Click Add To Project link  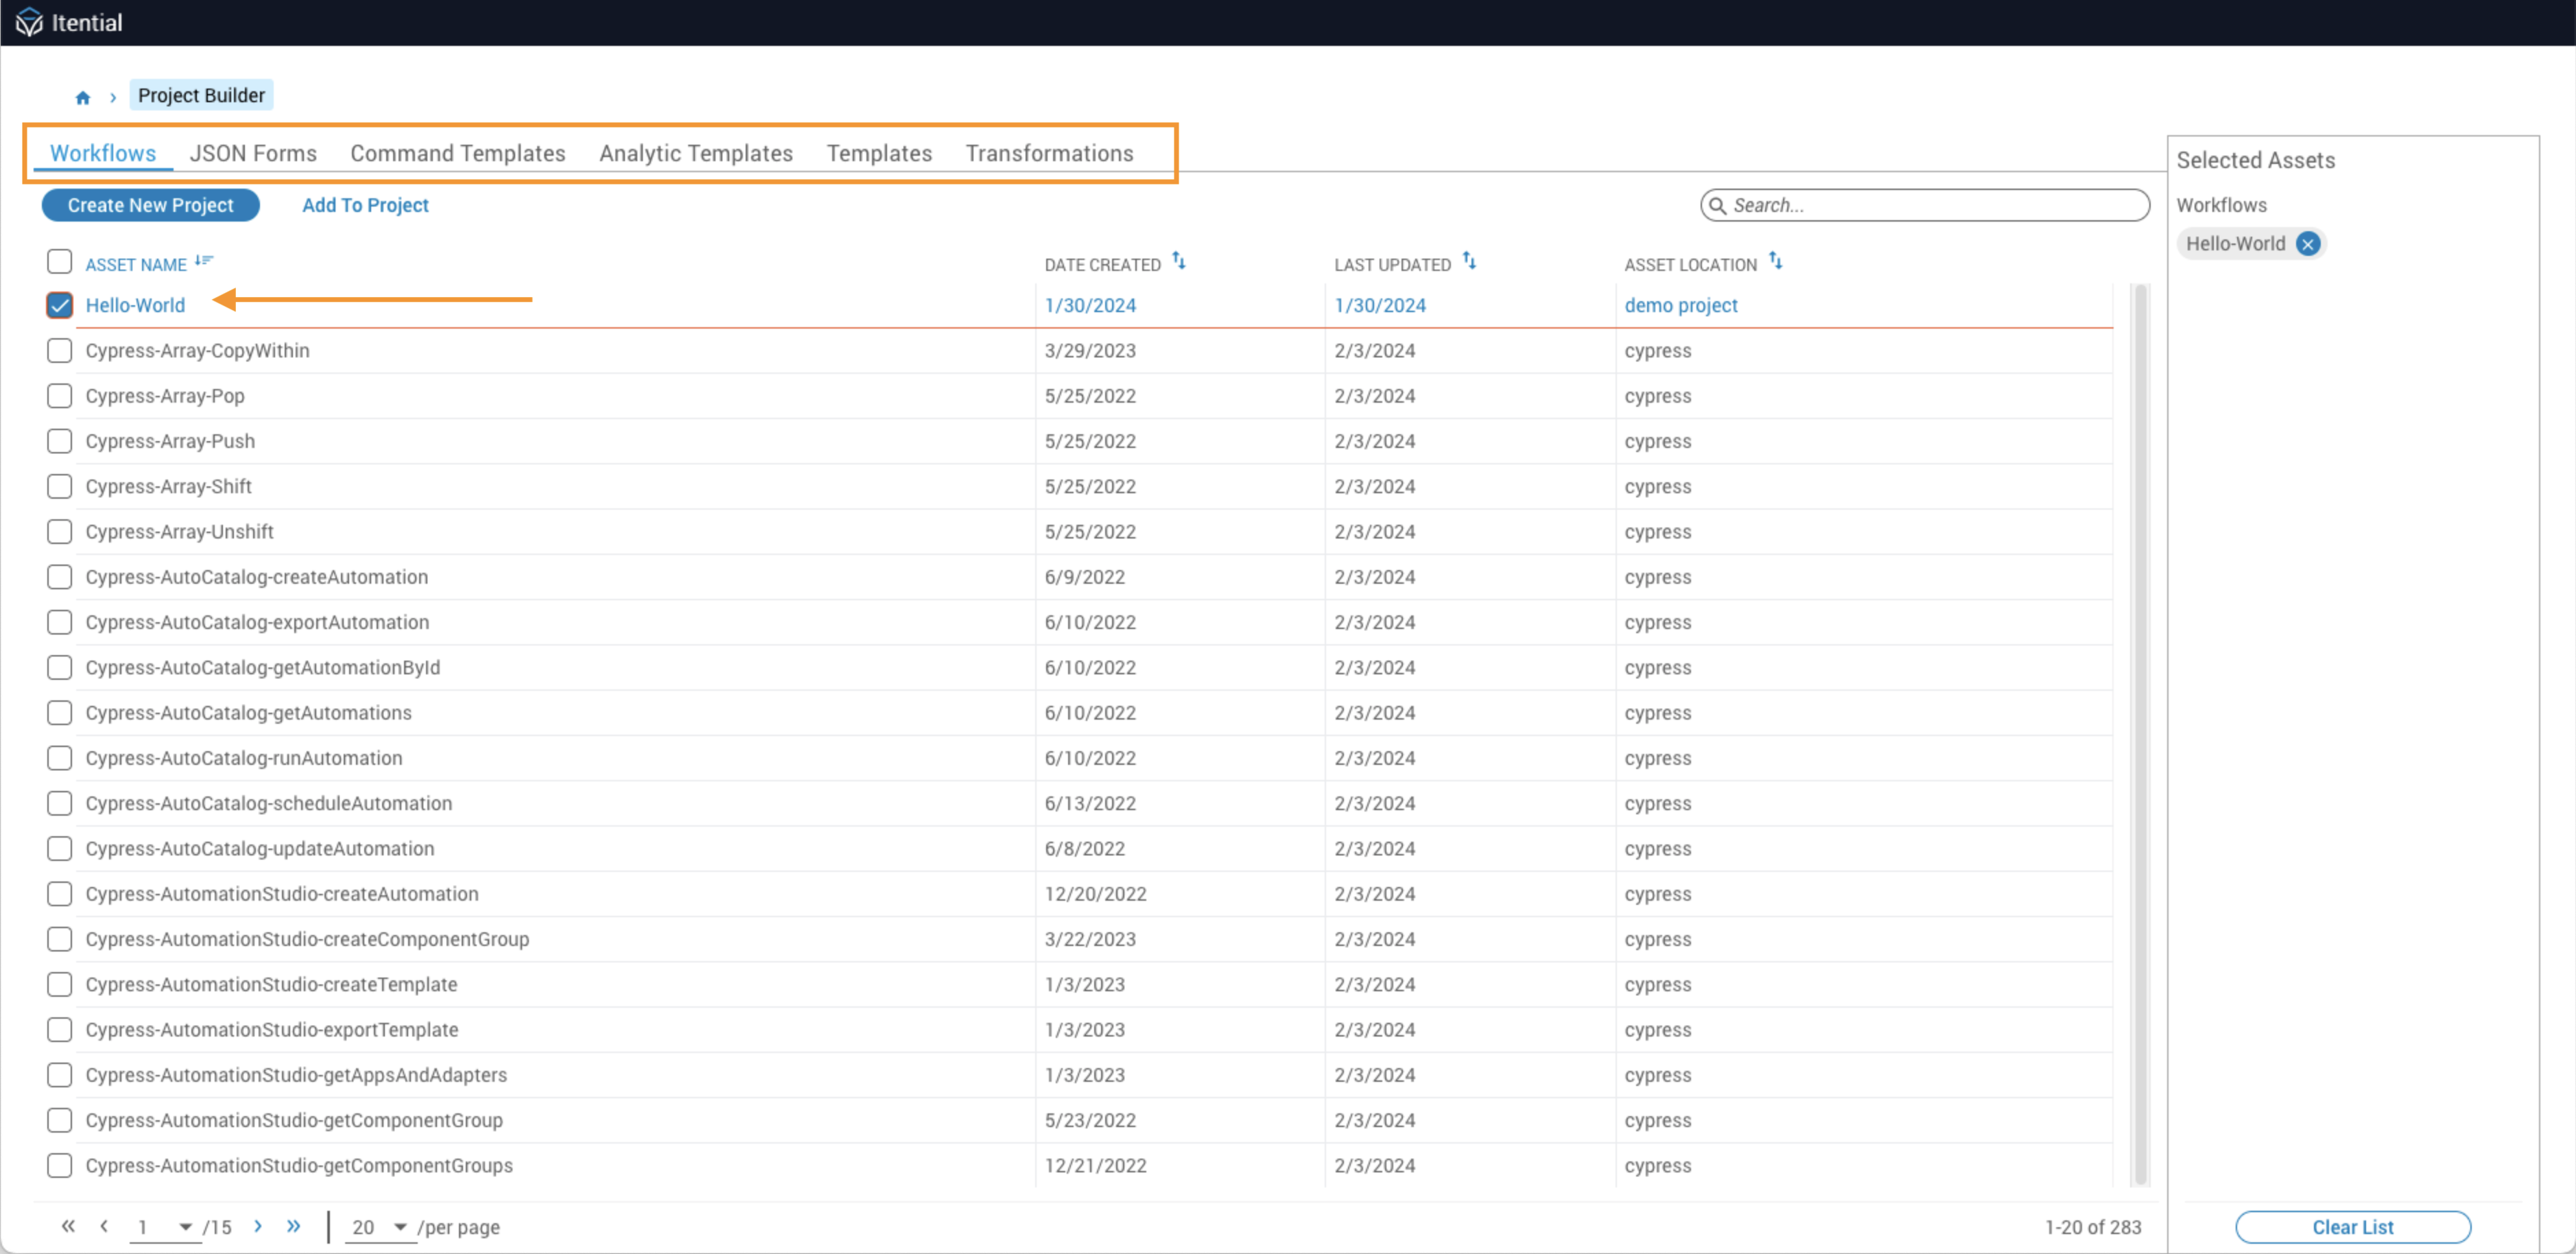point(365,205)
